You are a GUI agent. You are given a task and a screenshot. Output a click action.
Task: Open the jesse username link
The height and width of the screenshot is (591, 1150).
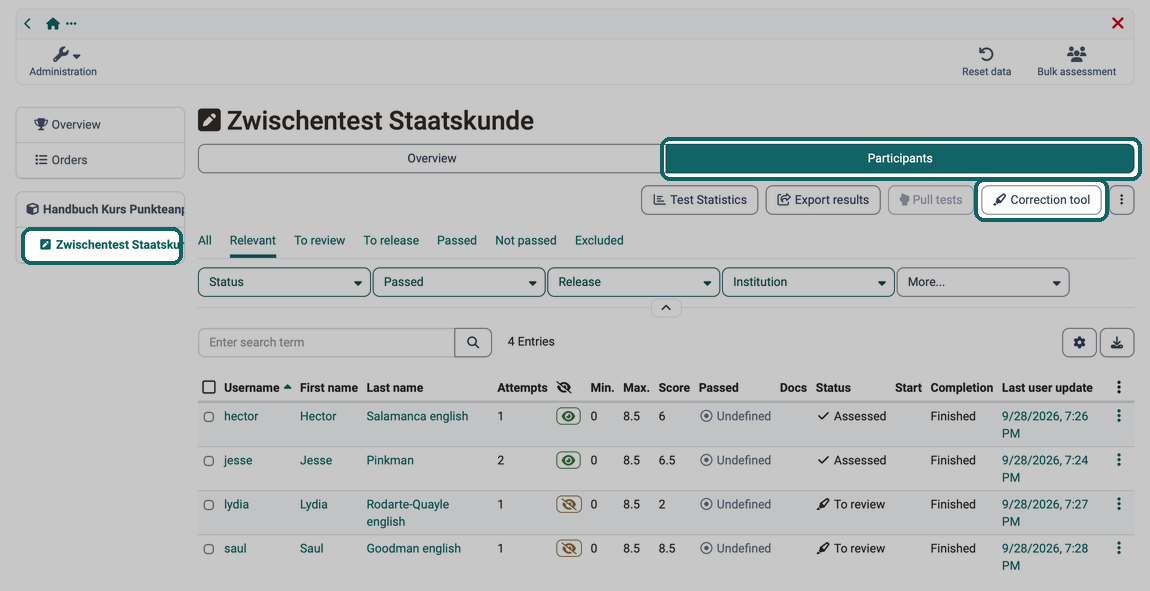238,460
